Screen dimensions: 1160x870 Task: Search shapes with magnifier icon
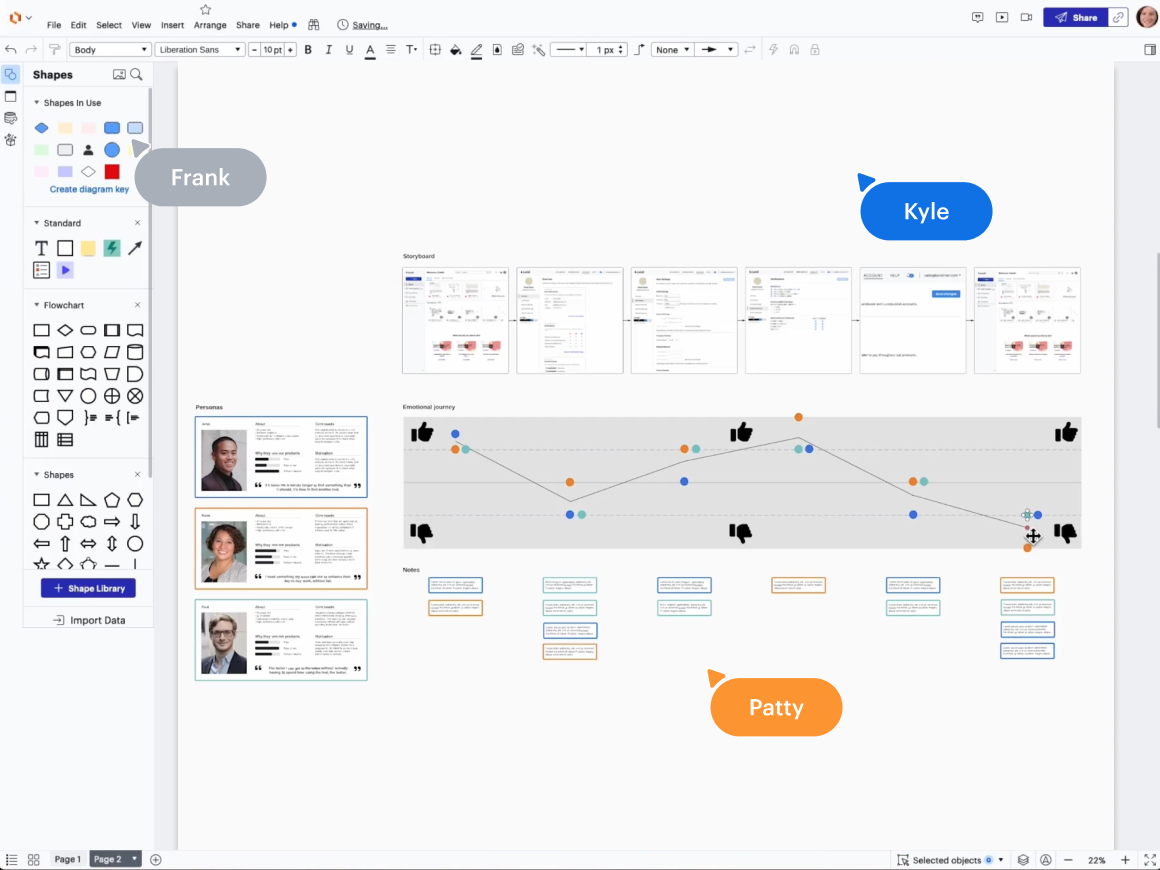[137, 75]
